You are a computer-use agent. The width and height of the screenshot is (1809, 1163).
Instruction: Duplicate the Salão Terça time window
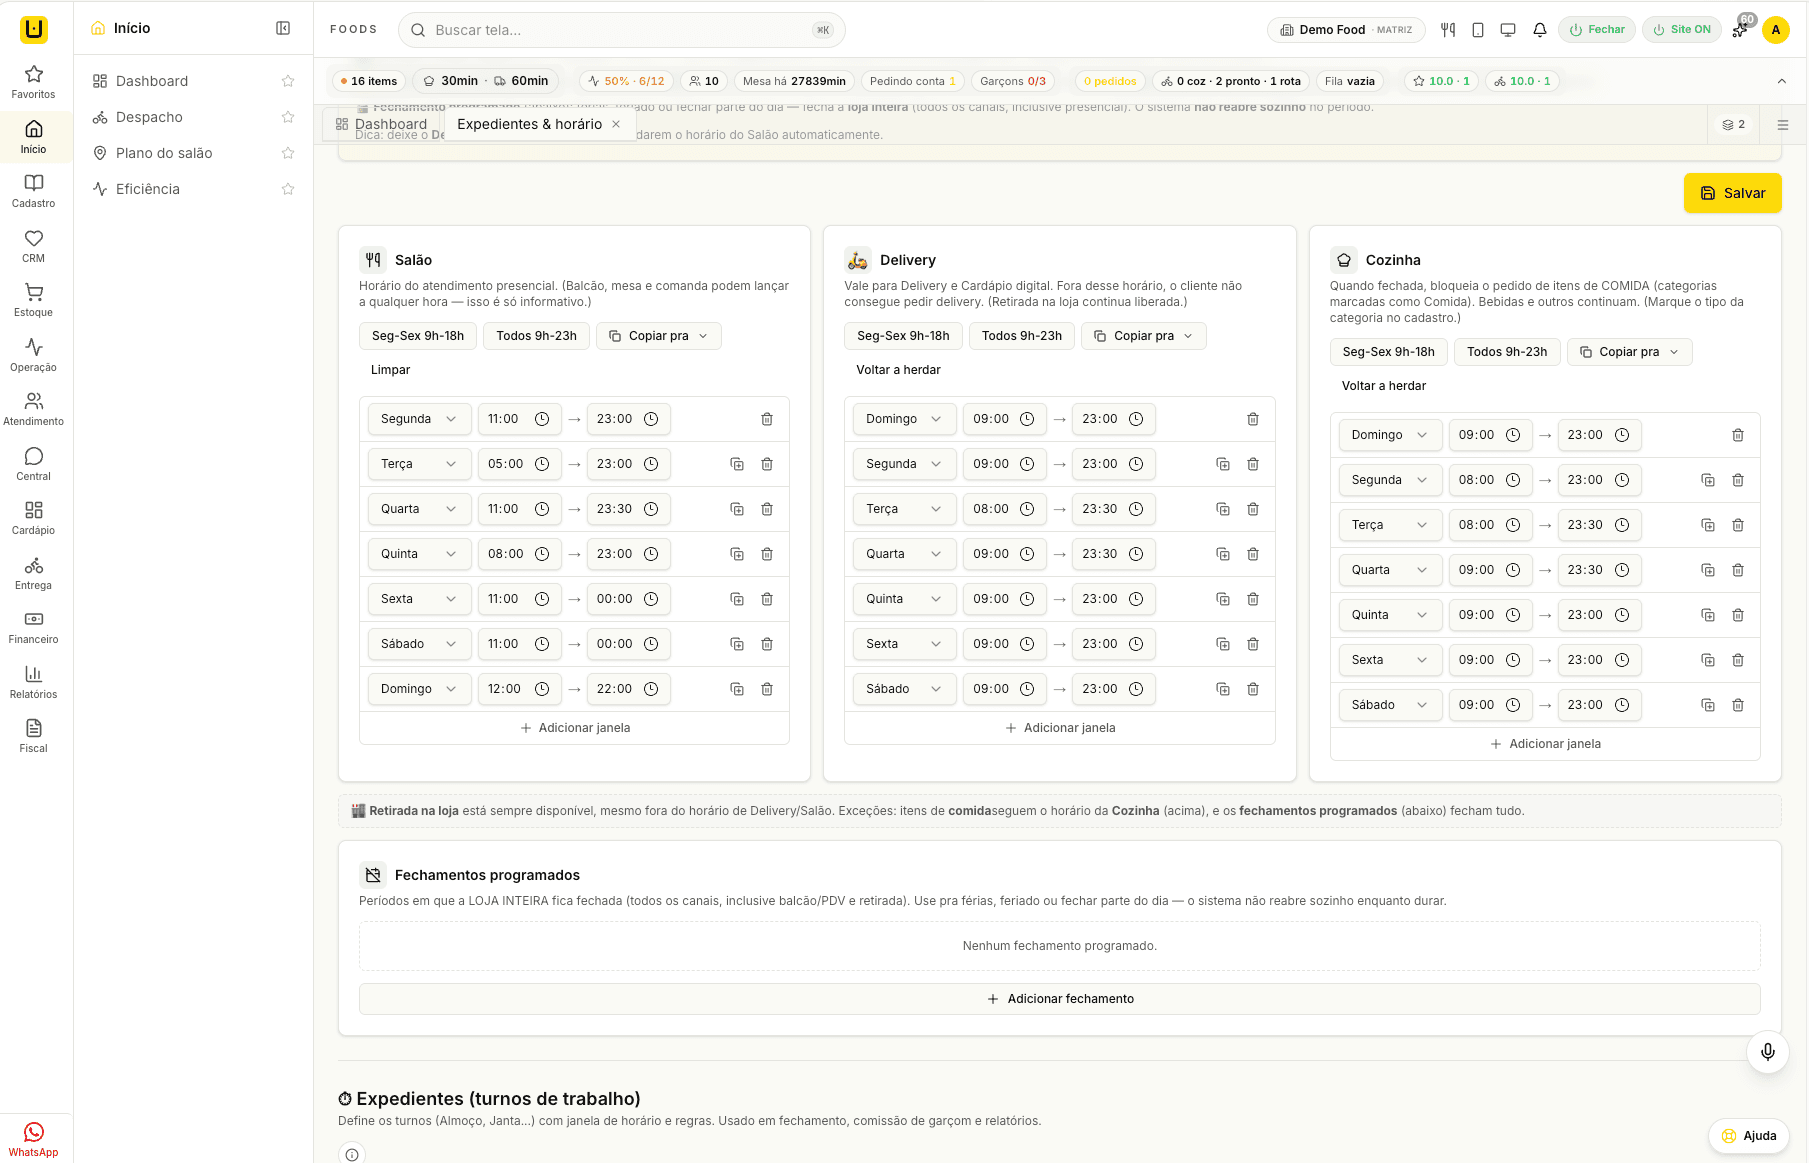(737, 464)
